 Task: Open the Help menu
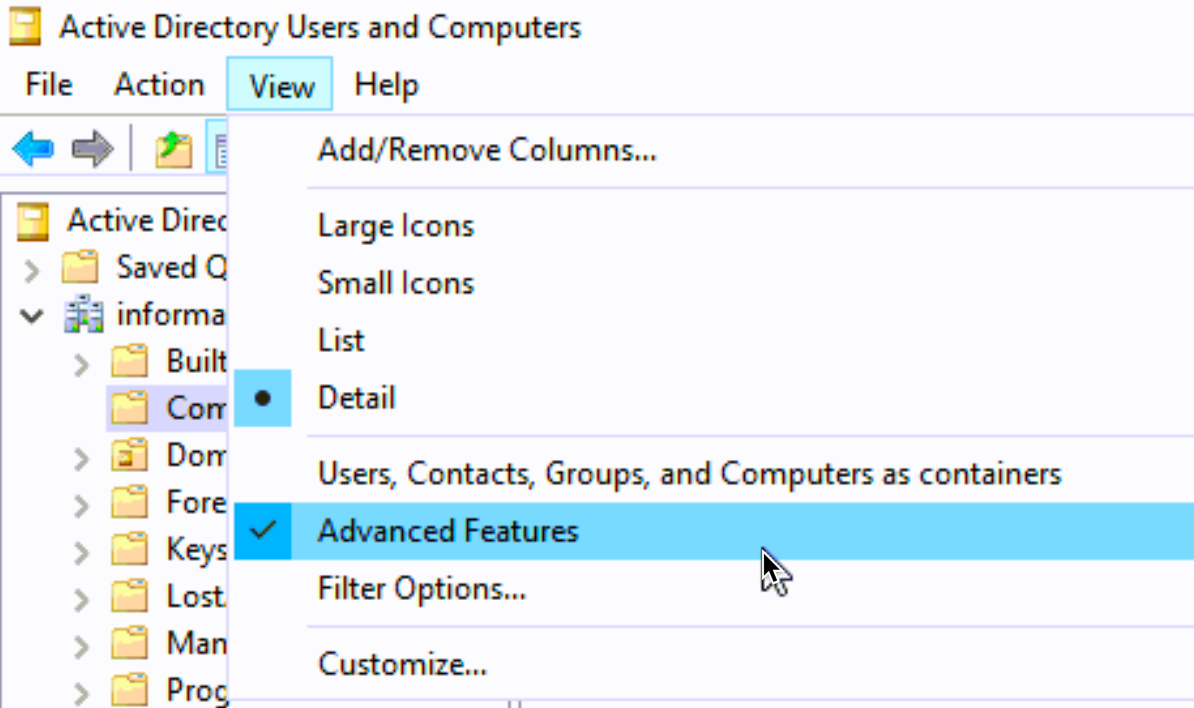[386, 85]
